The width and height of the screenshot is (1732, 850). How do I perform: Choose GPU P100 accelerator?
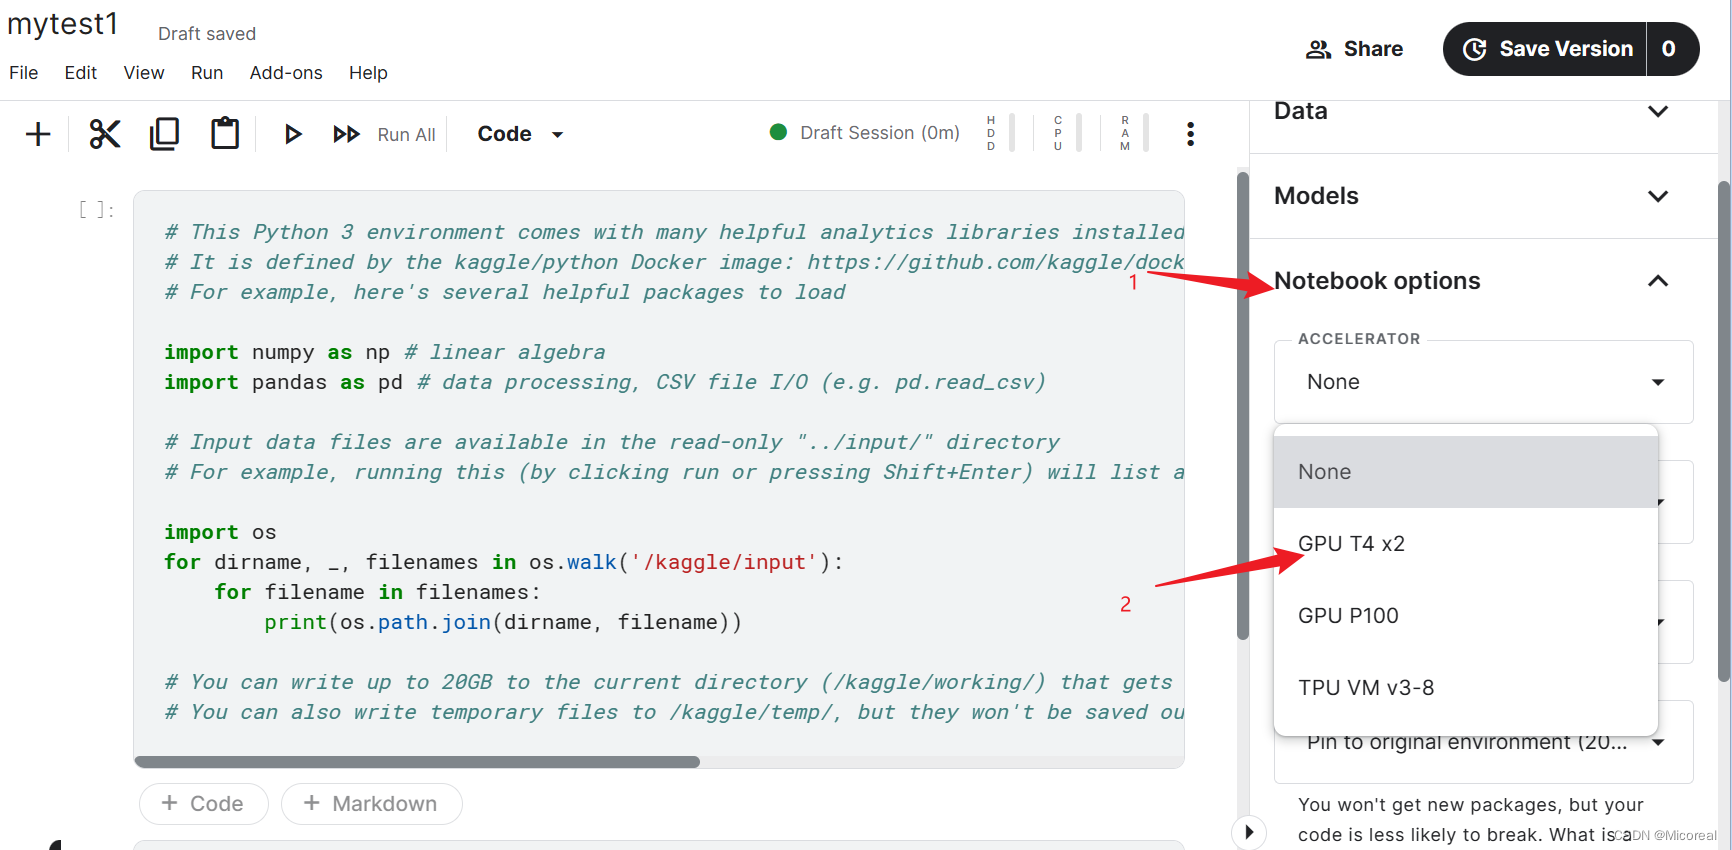[1466, 616]
